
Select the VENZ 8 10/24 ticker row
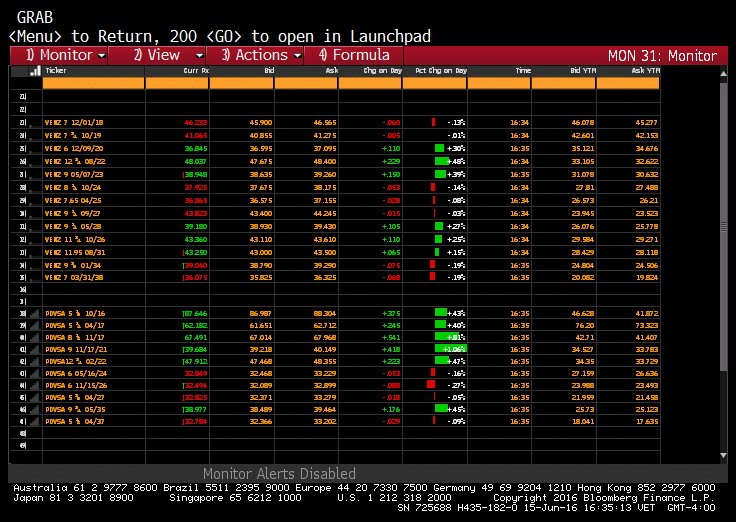click(73, 188)
